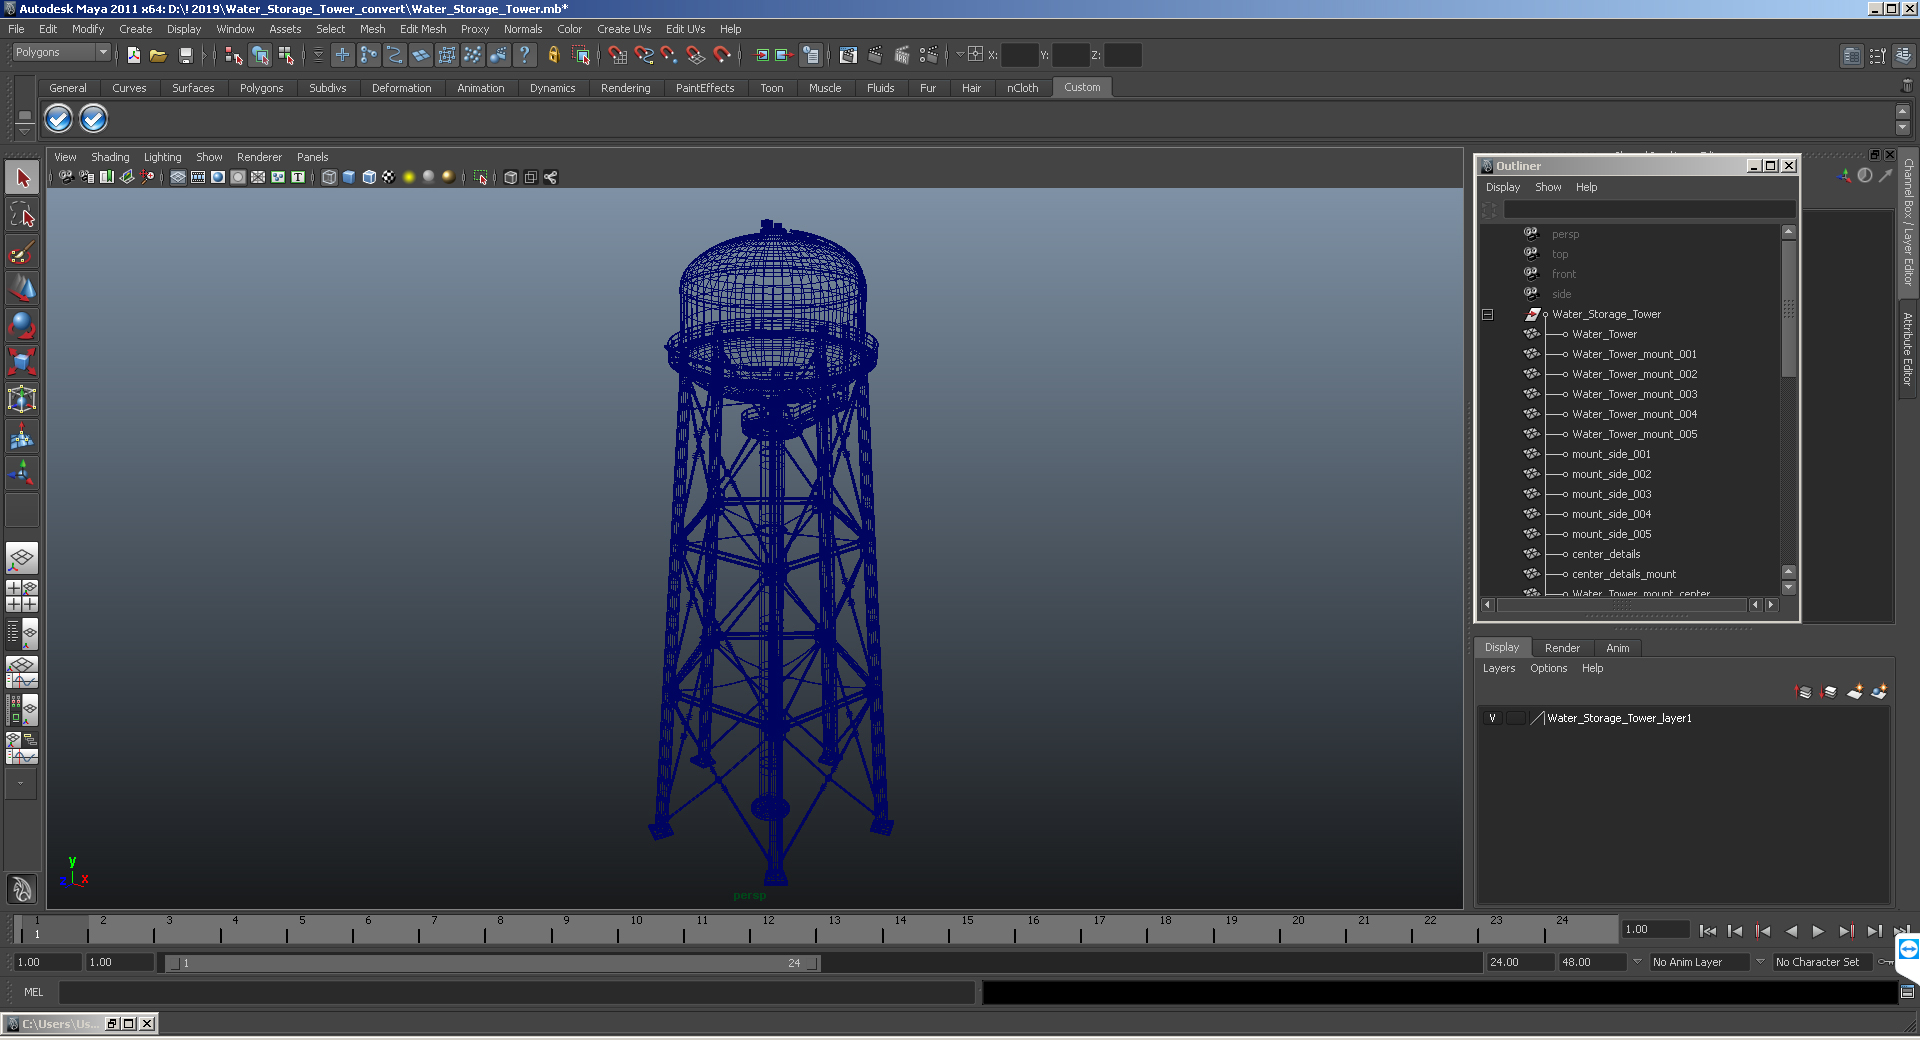Open the Edit Mesh menu

423,29
